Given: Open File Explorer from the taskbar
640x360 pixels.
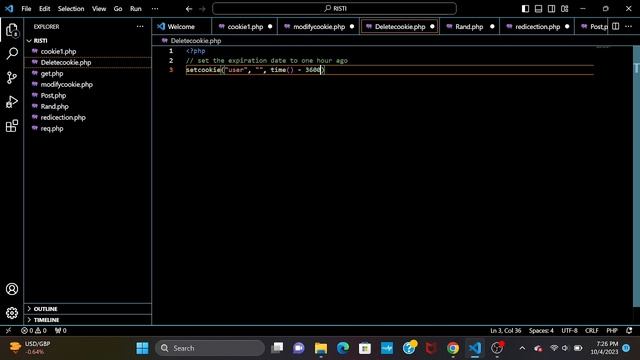Looking at the screenshot, I should click(321, 348).
